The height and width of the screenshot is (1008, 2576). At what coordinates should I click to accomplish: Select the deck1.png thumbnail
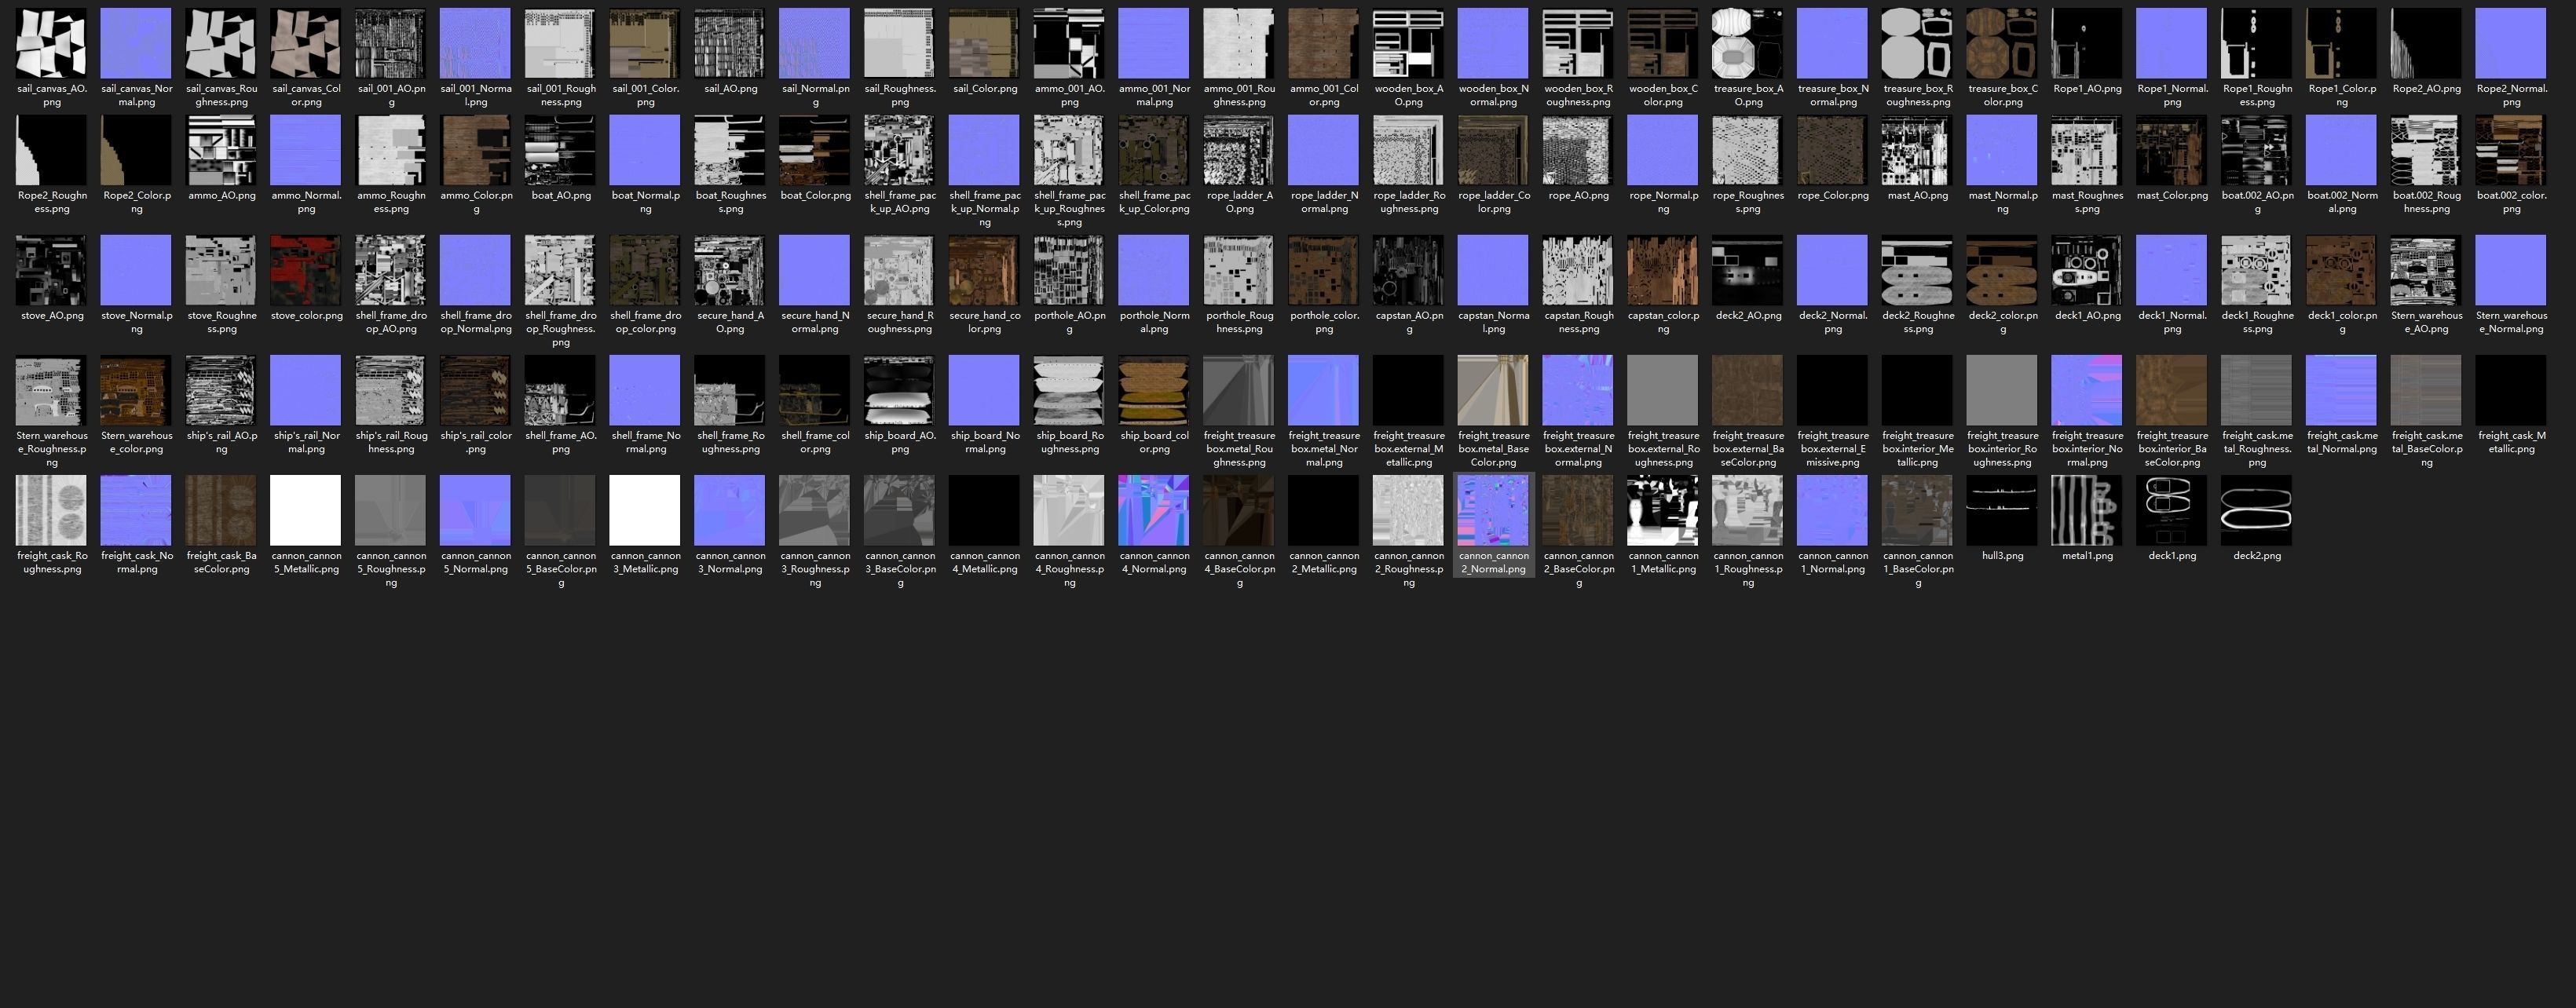[x=2171, y=511]
